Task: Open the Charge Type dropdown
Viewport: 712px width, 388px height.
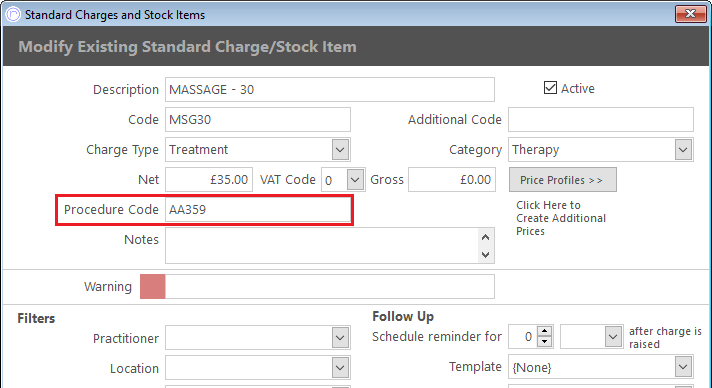Action: click(340, 149)
